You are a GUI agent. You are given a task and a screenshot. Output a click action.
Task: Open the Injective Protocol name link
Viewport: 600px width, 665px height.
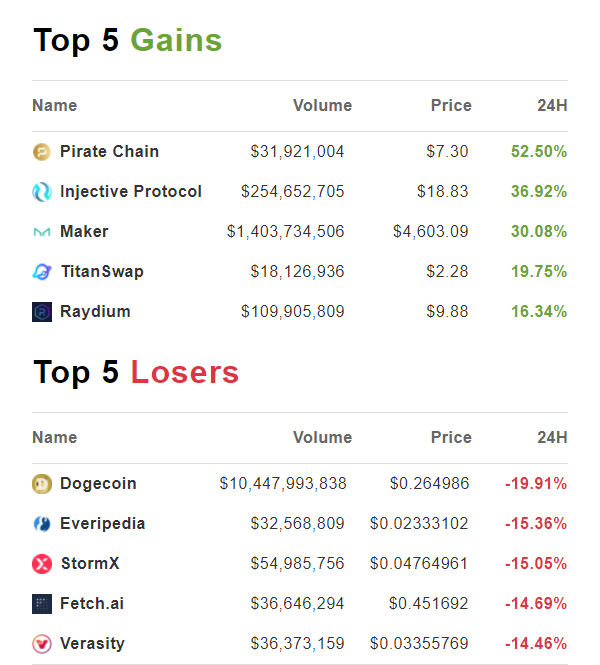click(x=131, y=192)
